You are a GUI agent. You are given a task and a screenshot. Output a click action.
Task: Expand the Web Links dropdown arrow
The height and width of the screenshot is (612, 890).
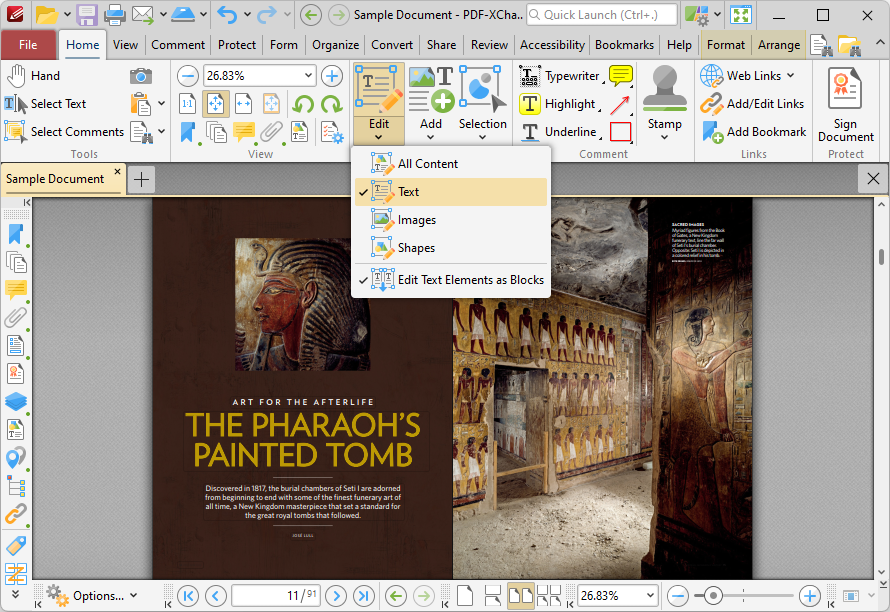tap(791, 76)
